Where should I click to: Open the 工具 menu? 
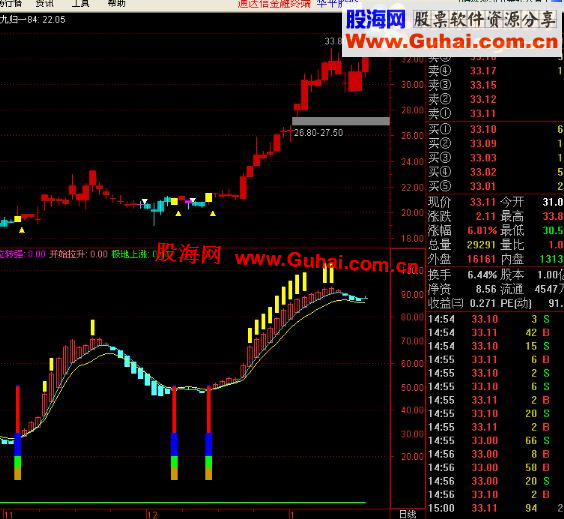click(80, 4)
